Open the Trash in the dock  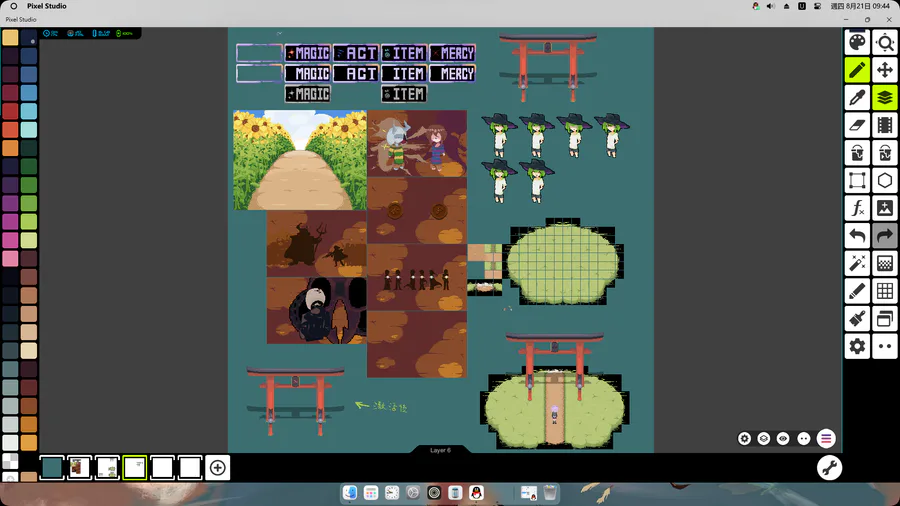click(550, 493)
